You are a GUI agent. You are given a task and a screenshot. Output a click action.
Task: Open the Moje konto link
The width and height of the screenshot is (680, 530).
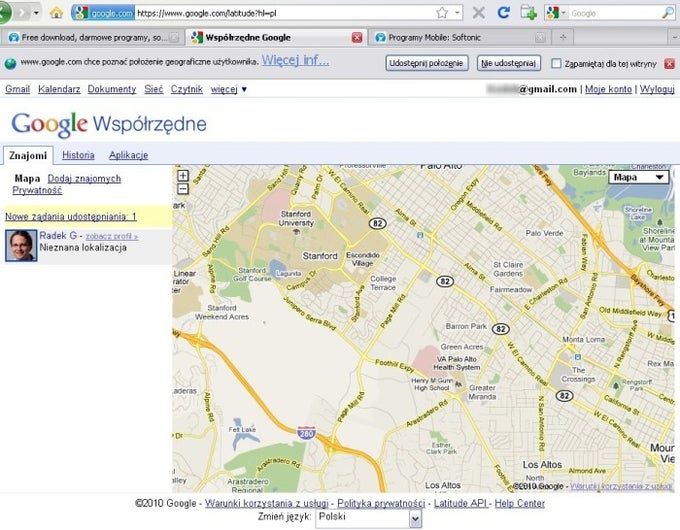[x=608, y=89]
